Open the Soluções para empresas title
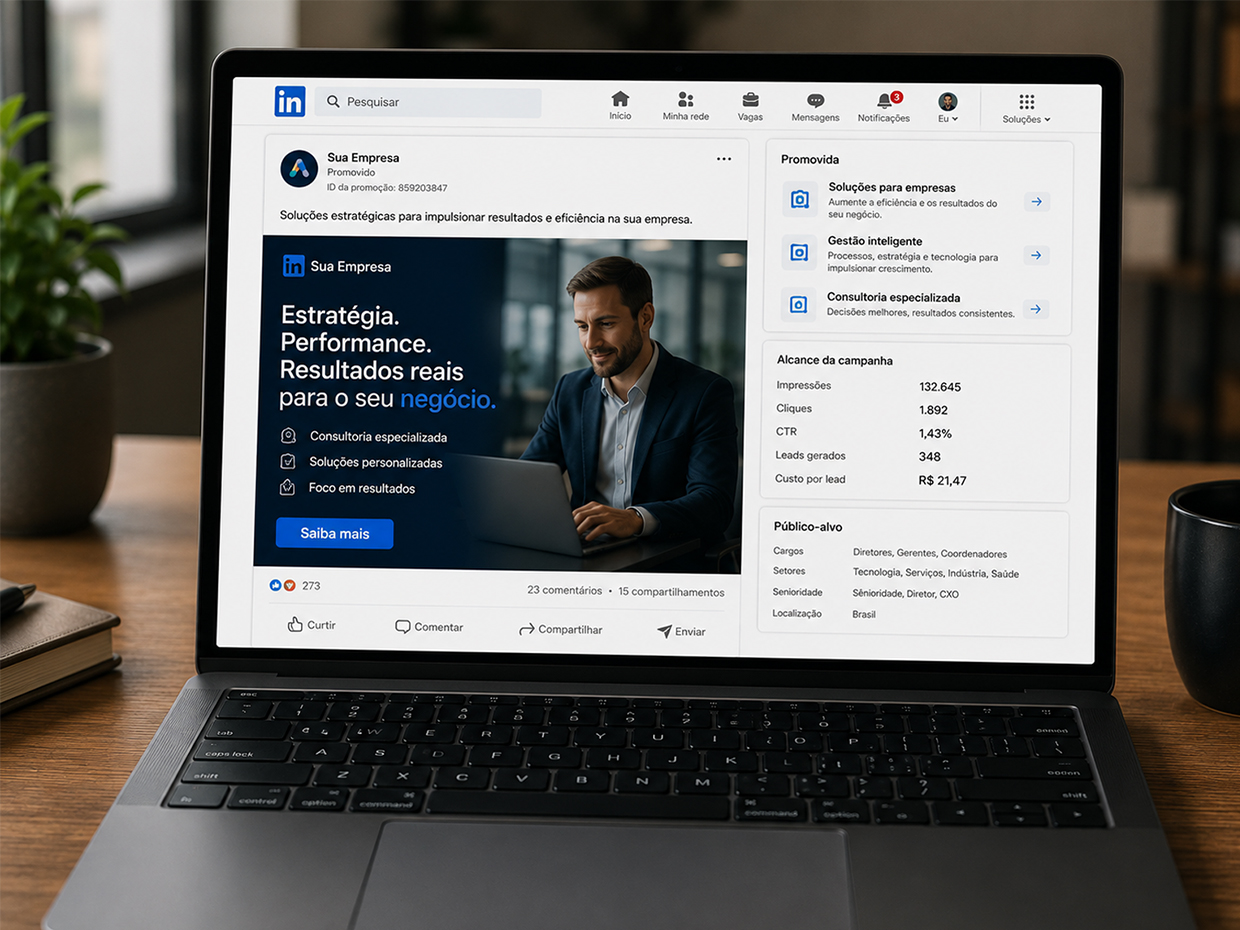The height and width of the screenshot is (930, 1240). point(892,187)
